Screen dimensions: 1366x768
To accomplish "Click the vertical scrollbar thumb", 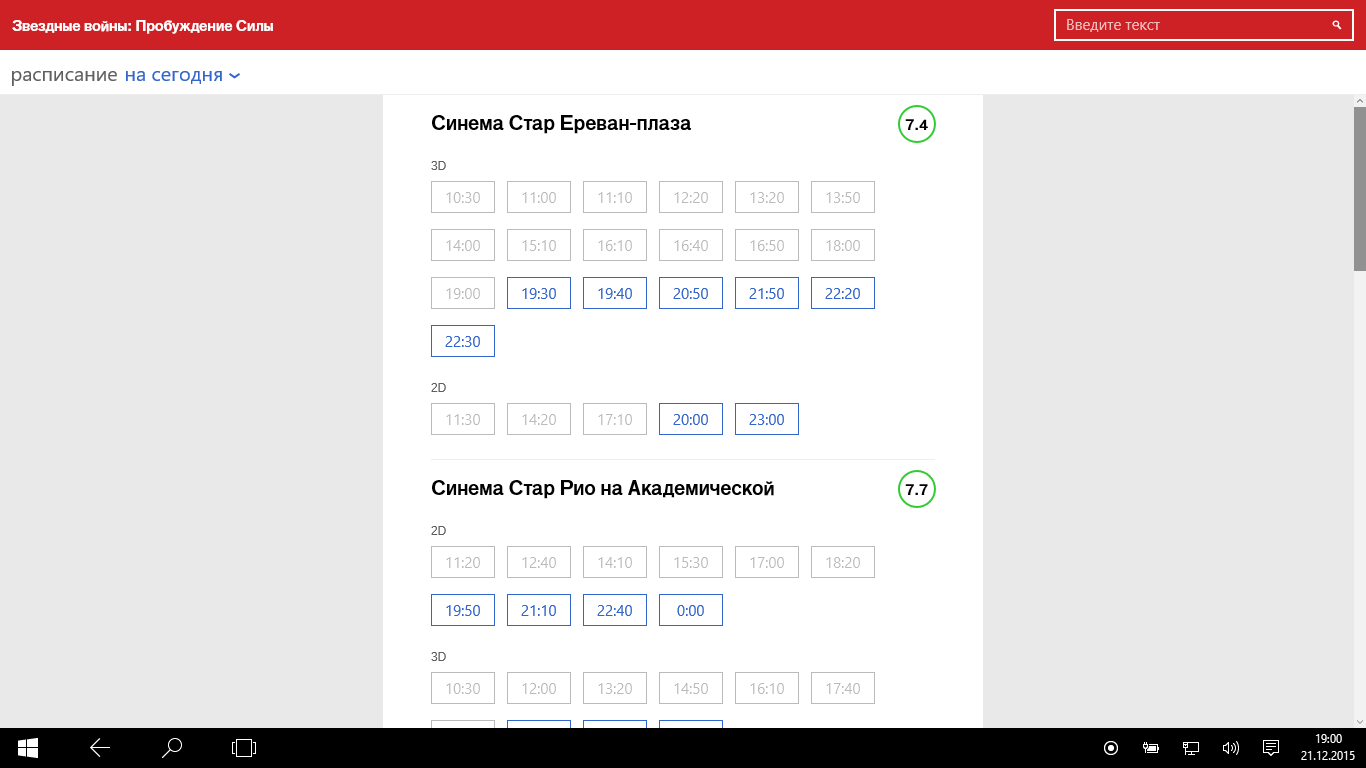I will pyautogui.click(x=1360, y=188).
